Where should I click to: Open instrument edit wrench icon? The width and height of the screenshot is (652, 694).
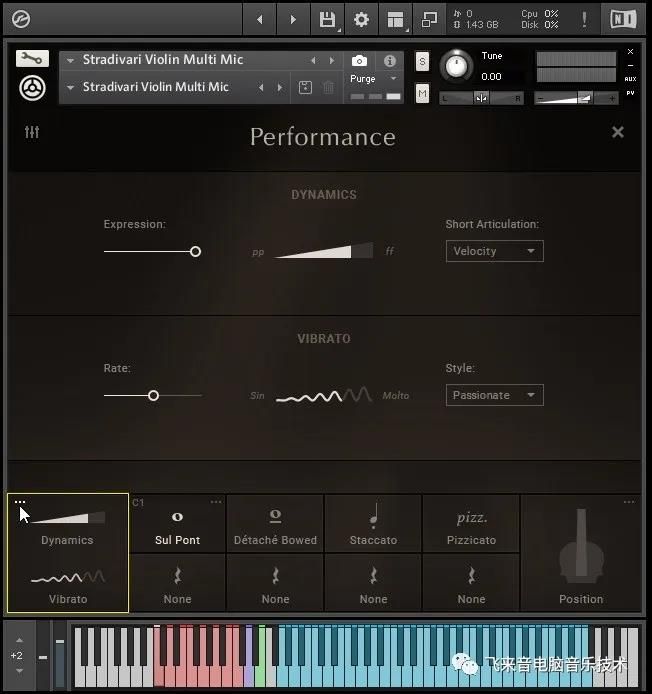[x=32, y=58]
